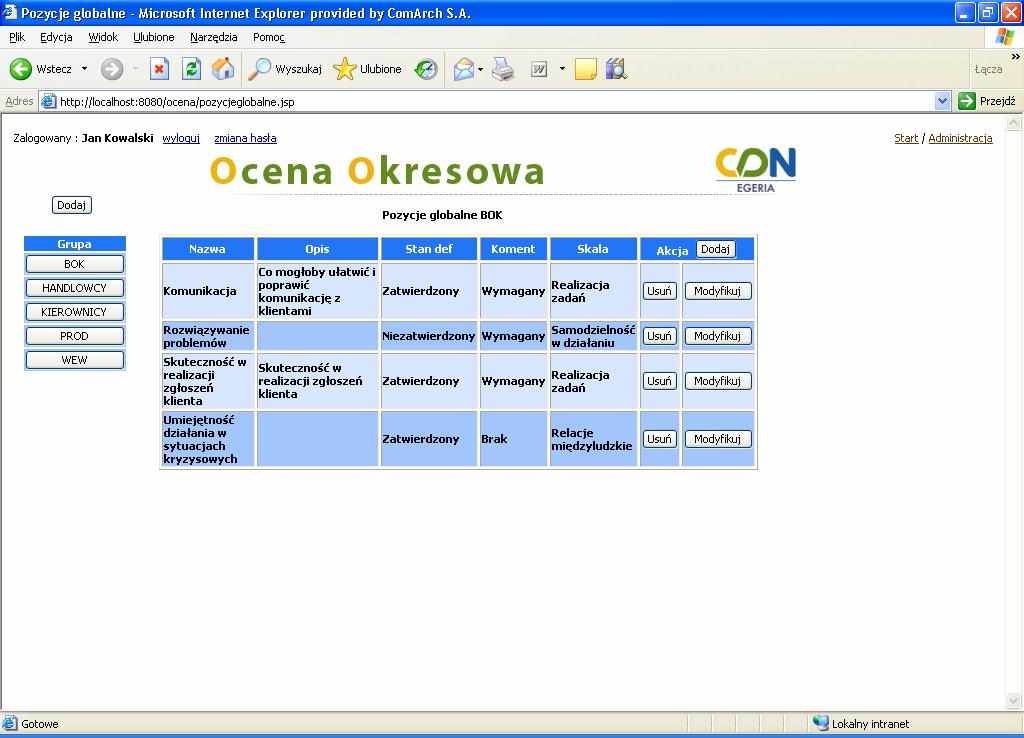
Task: Open the Home page icon
Action: [223, 69]
